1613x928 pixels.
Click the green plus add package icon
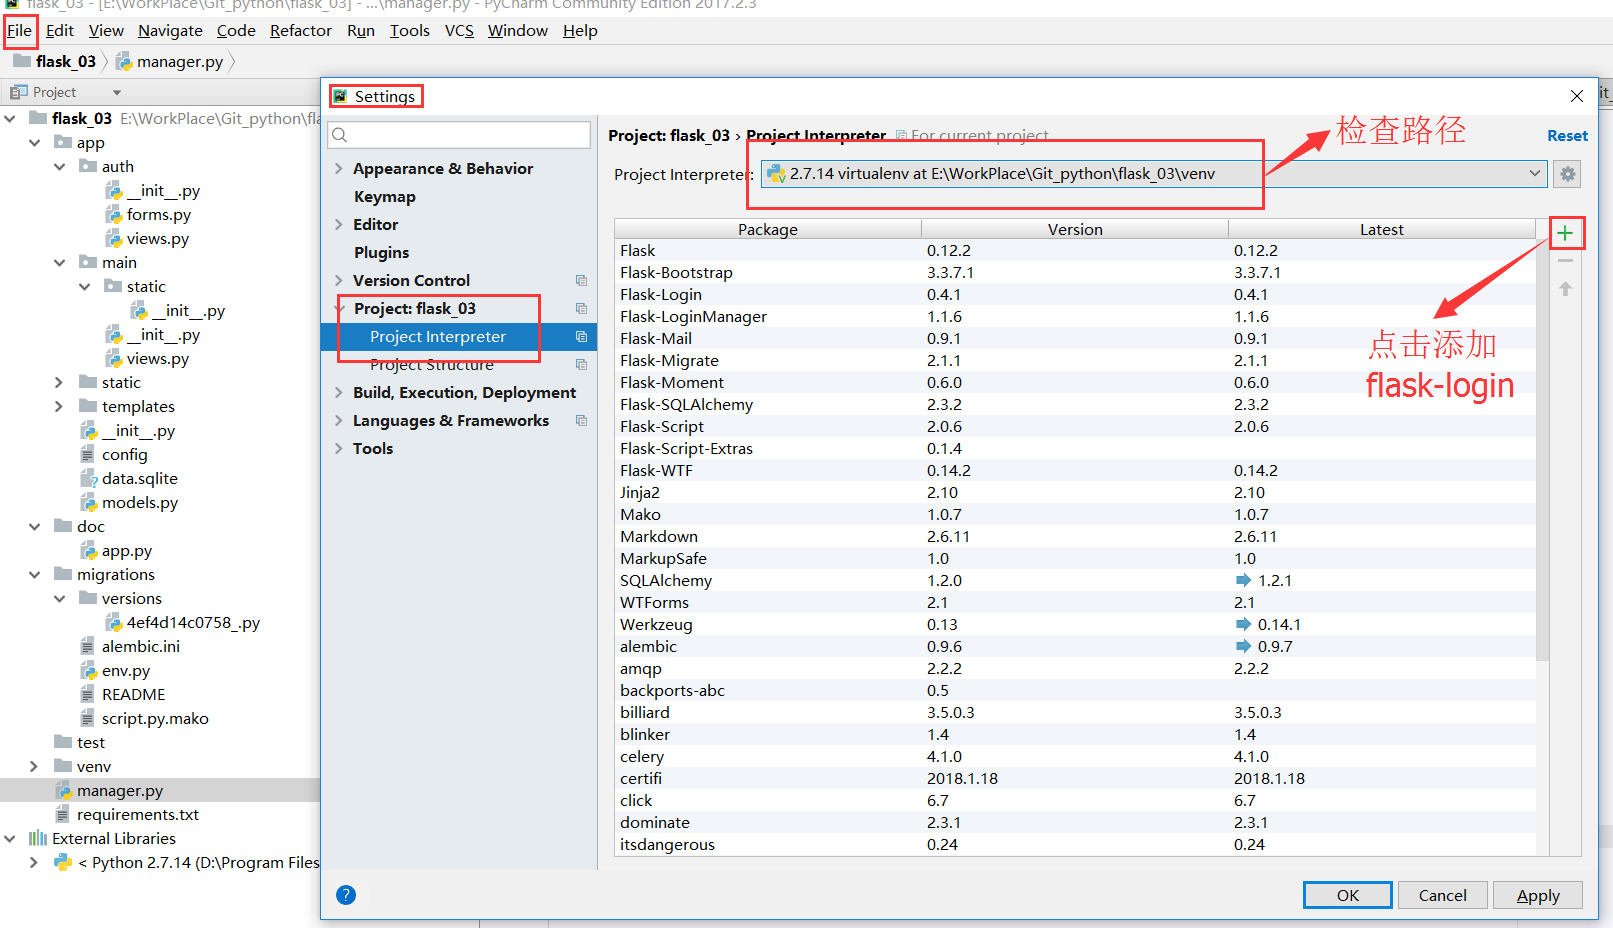[1565, 233]
